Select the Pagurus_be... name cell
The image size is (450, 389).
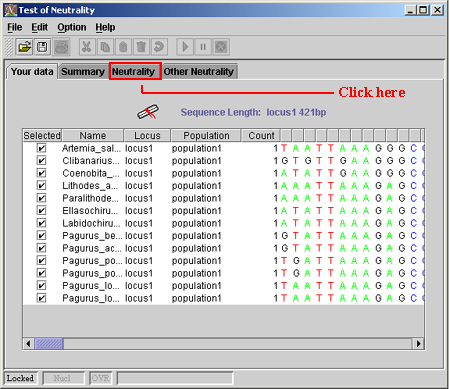92,236
